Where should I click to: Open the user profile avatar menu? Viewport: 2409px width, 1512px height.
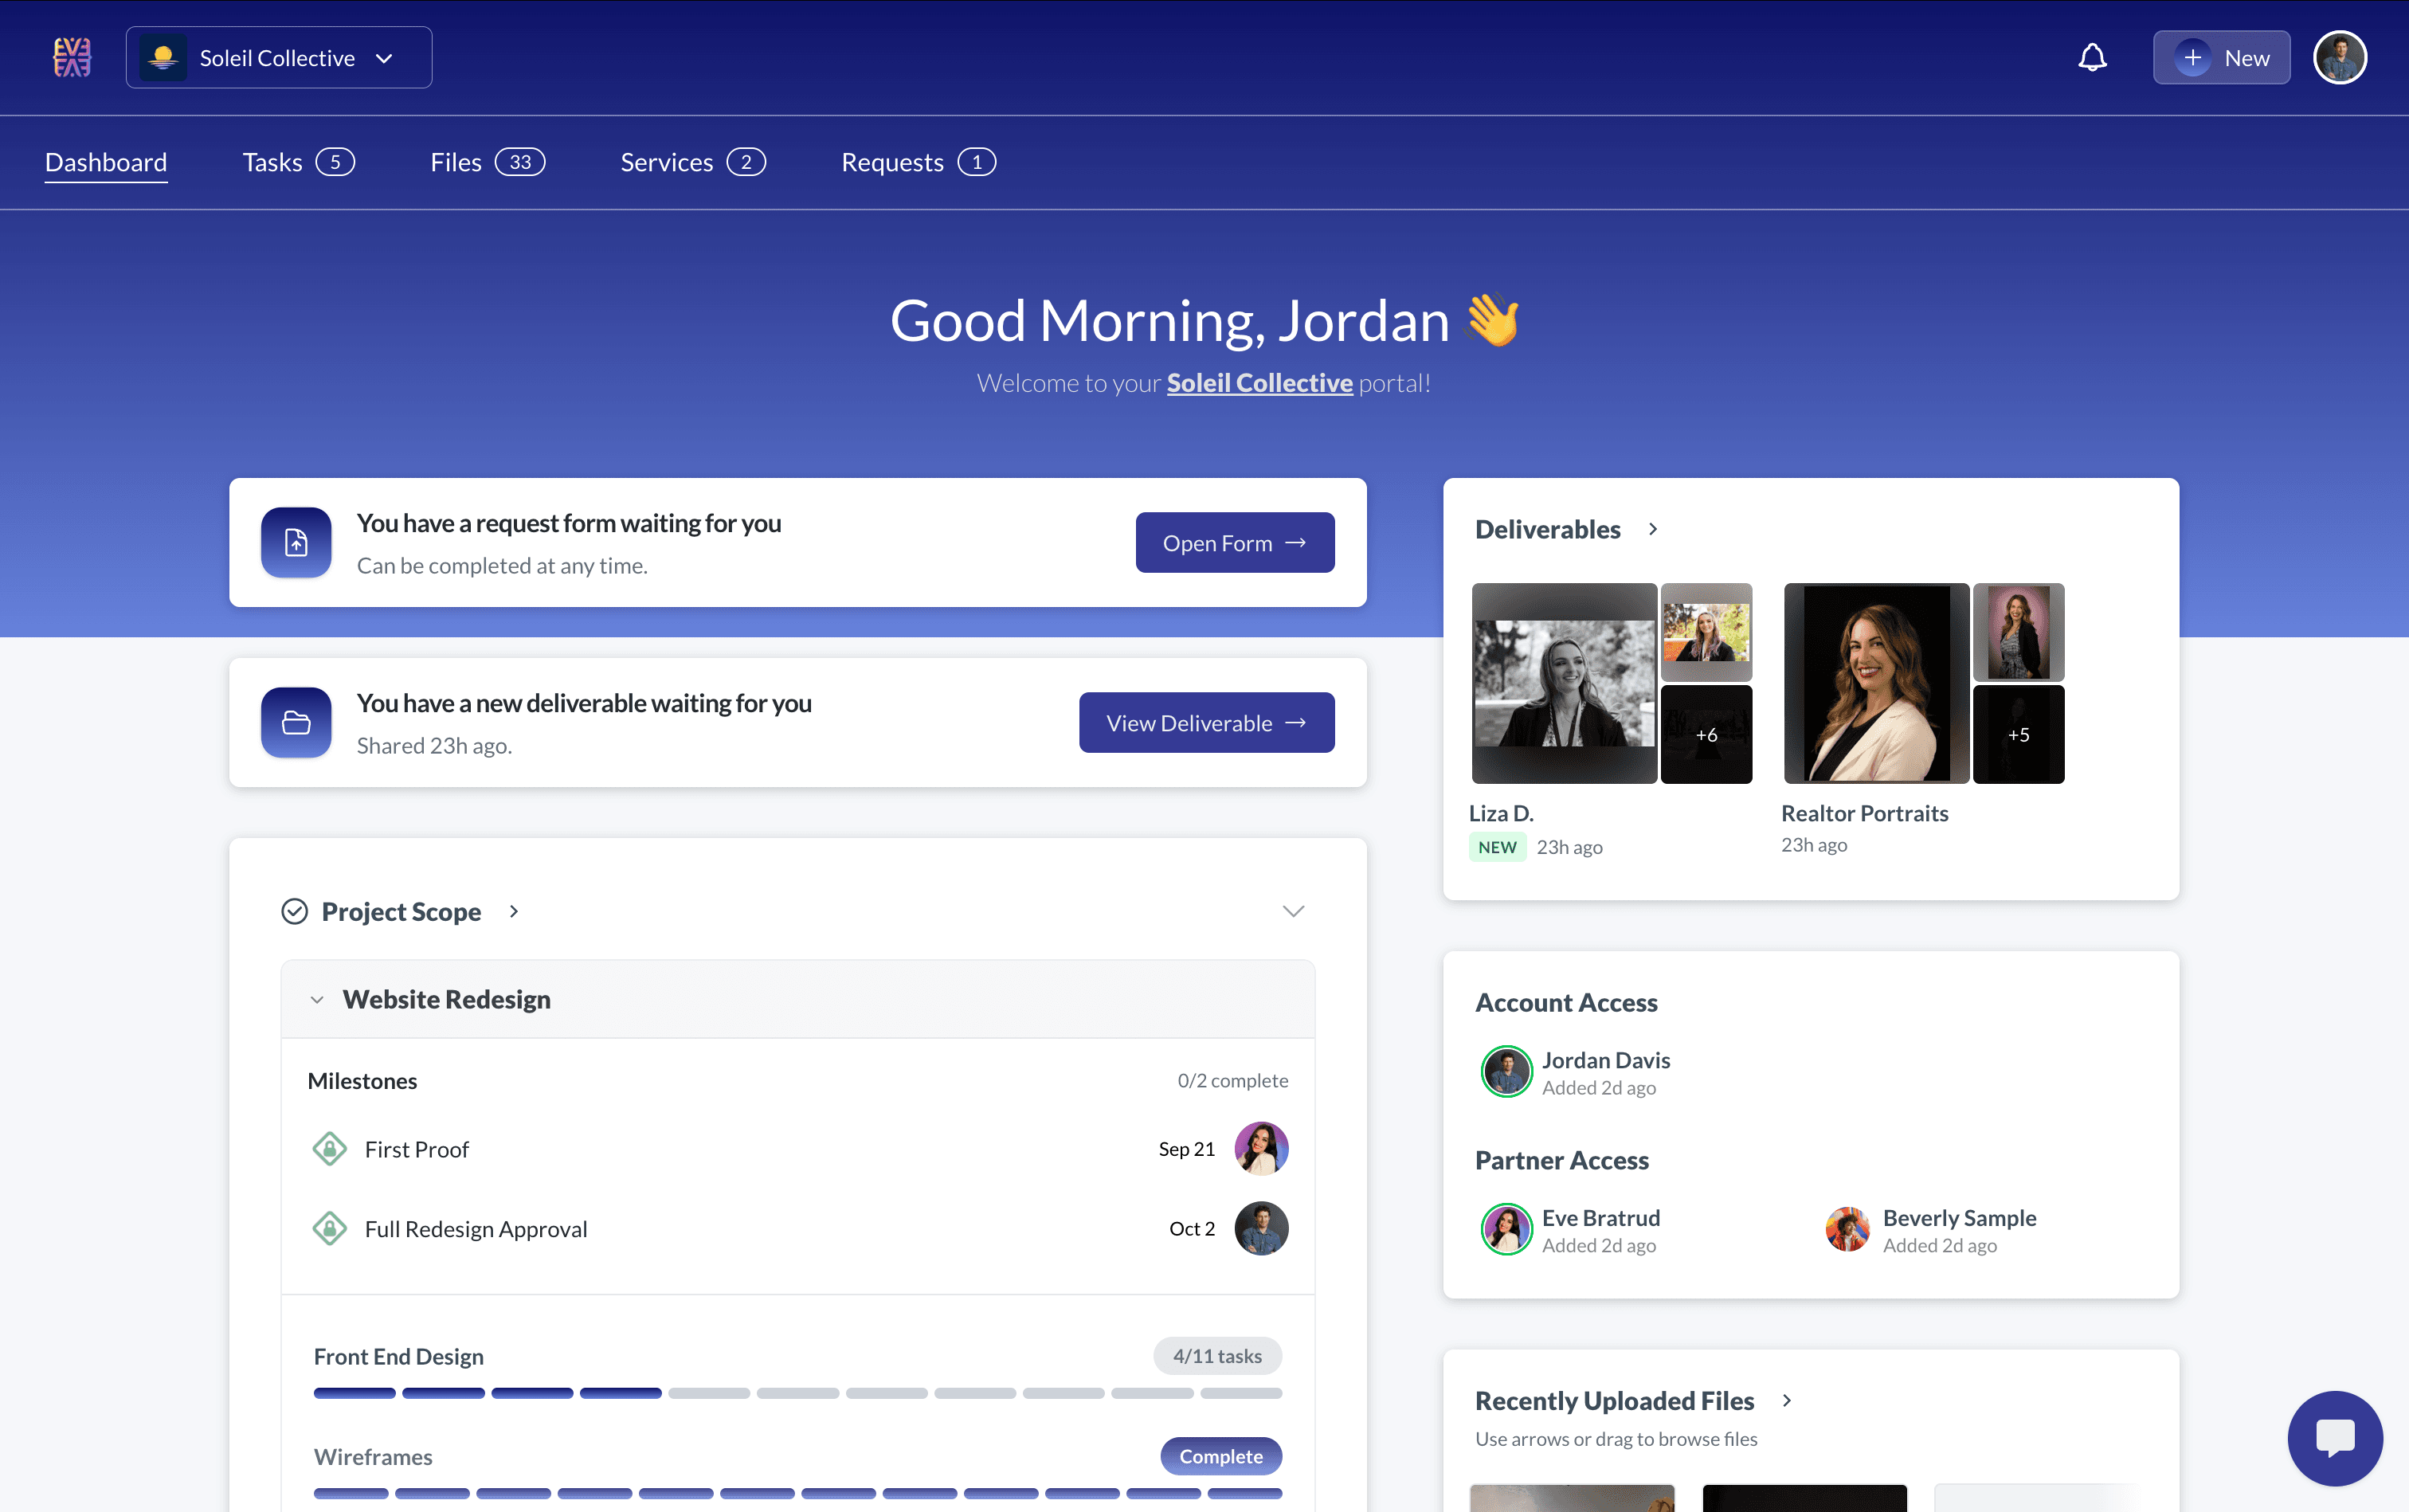[x=2339, y=57]
